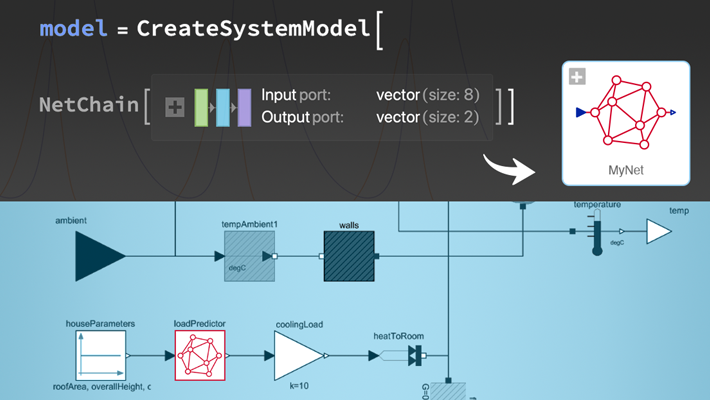710x400 pixels.
Task: Click the blue NetChain layer bar
Action: click(x=223, y=107)
